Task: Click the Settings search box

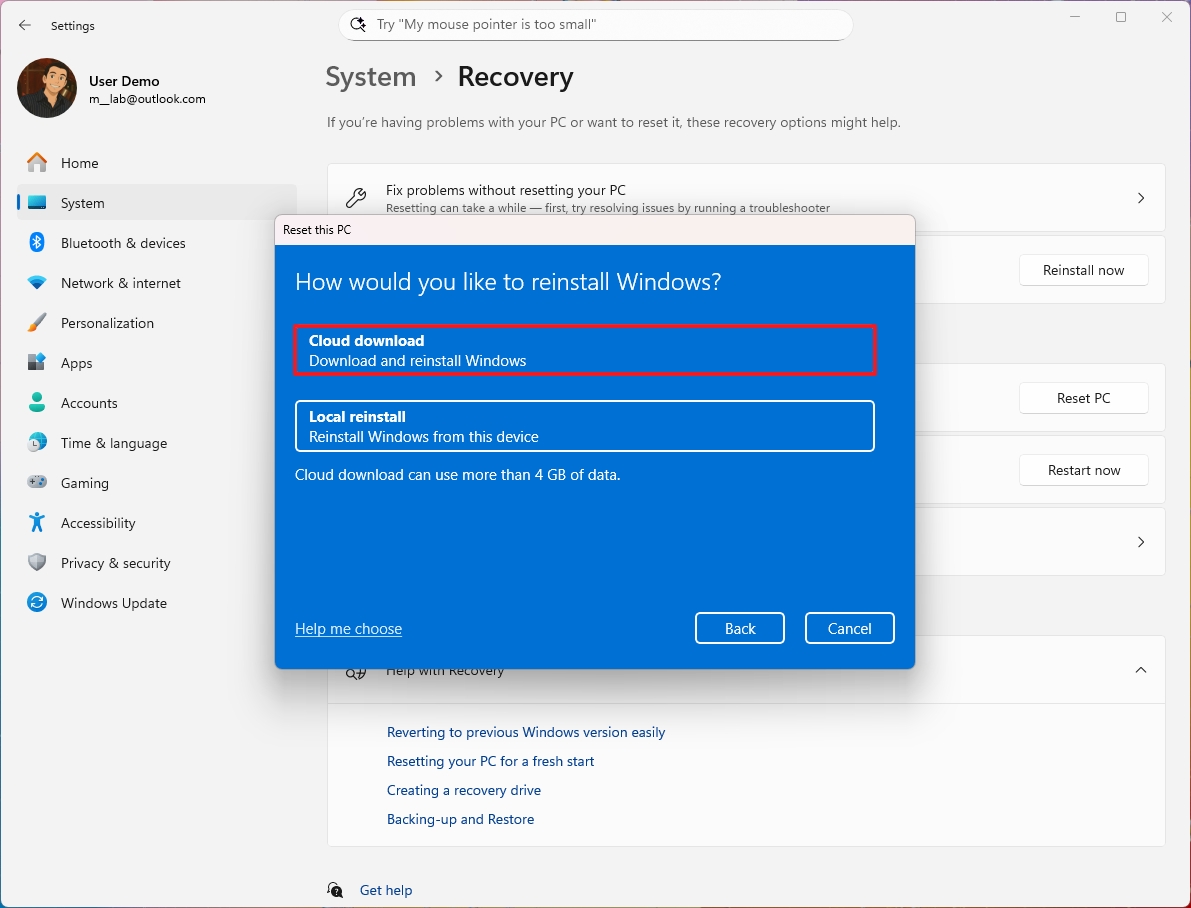Action: [x=595, y=24]
